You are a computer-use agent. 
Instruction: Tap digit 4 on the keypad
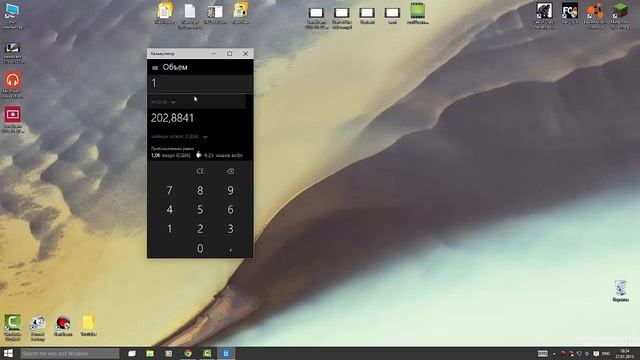coord(169,210)
